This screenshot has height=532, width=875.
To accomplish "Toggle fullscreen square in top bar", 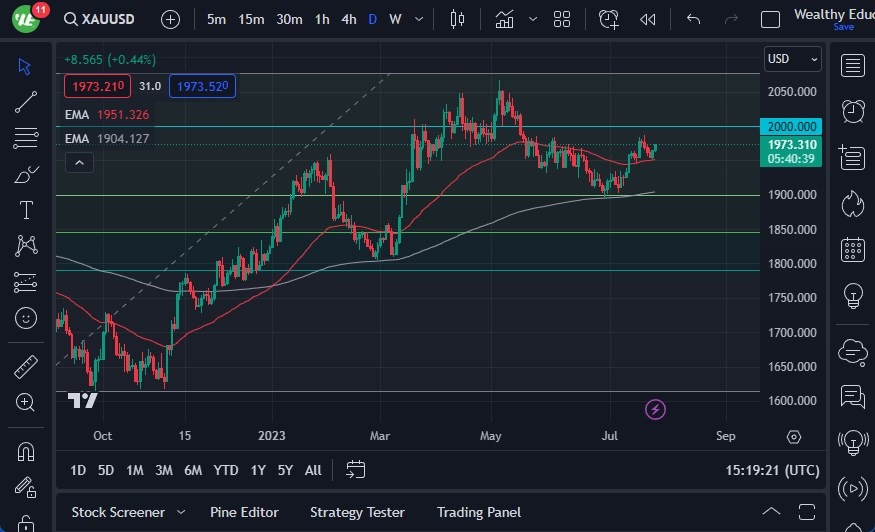I will click(x=770, y=19).
